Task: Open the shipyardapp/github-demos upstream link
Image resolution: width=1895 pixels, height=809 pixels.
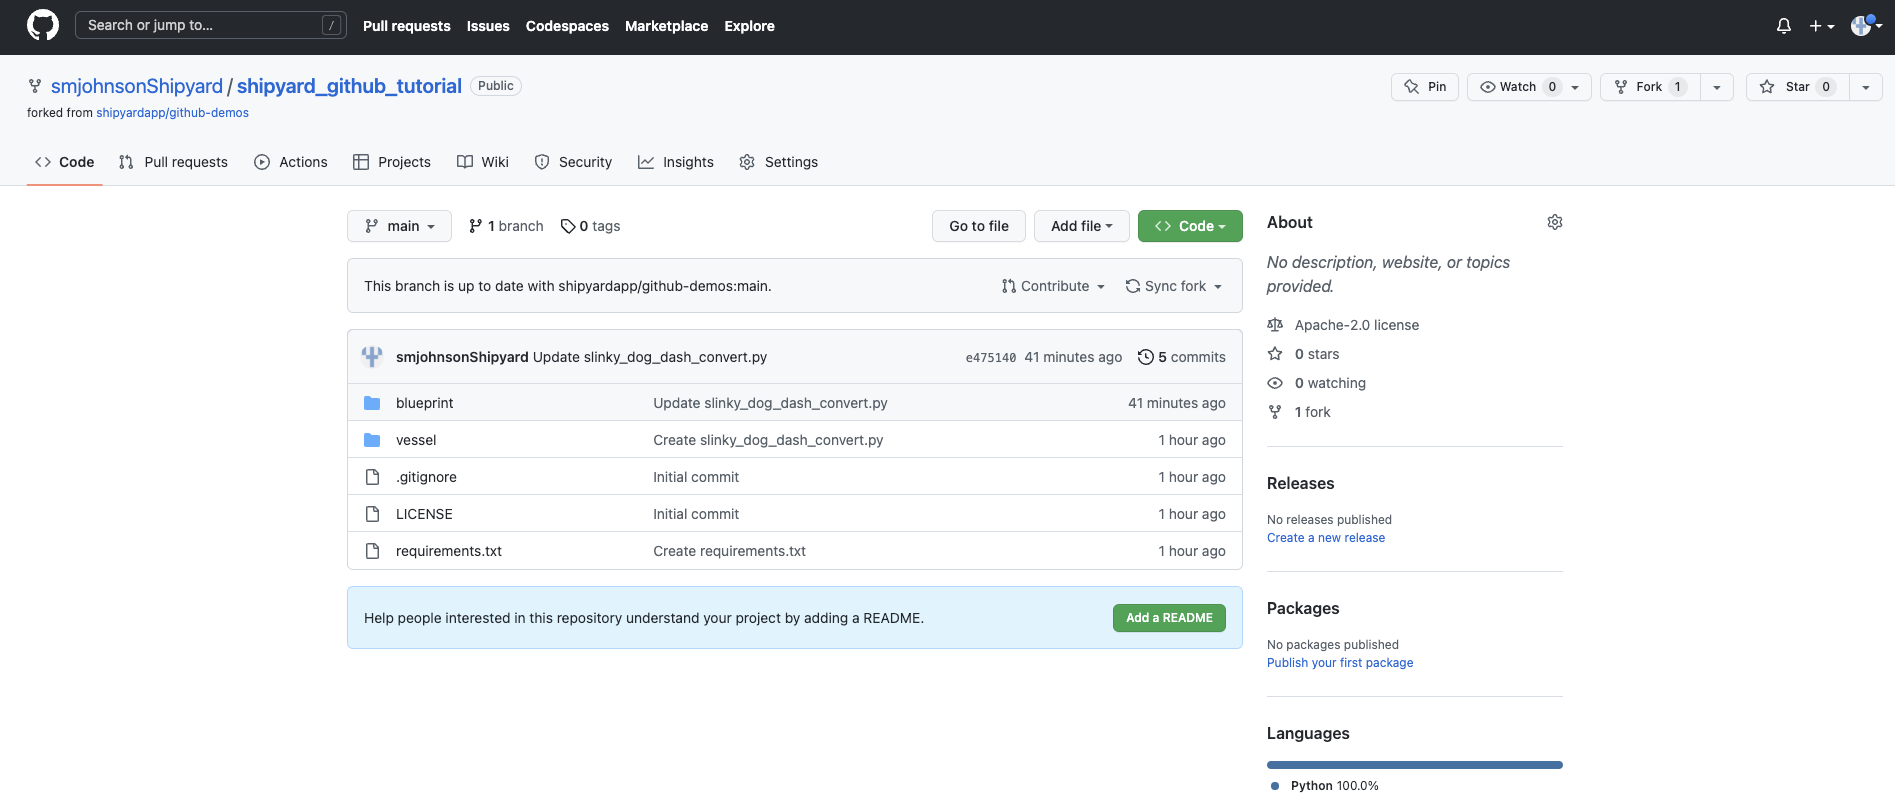Action: [172, 113]
